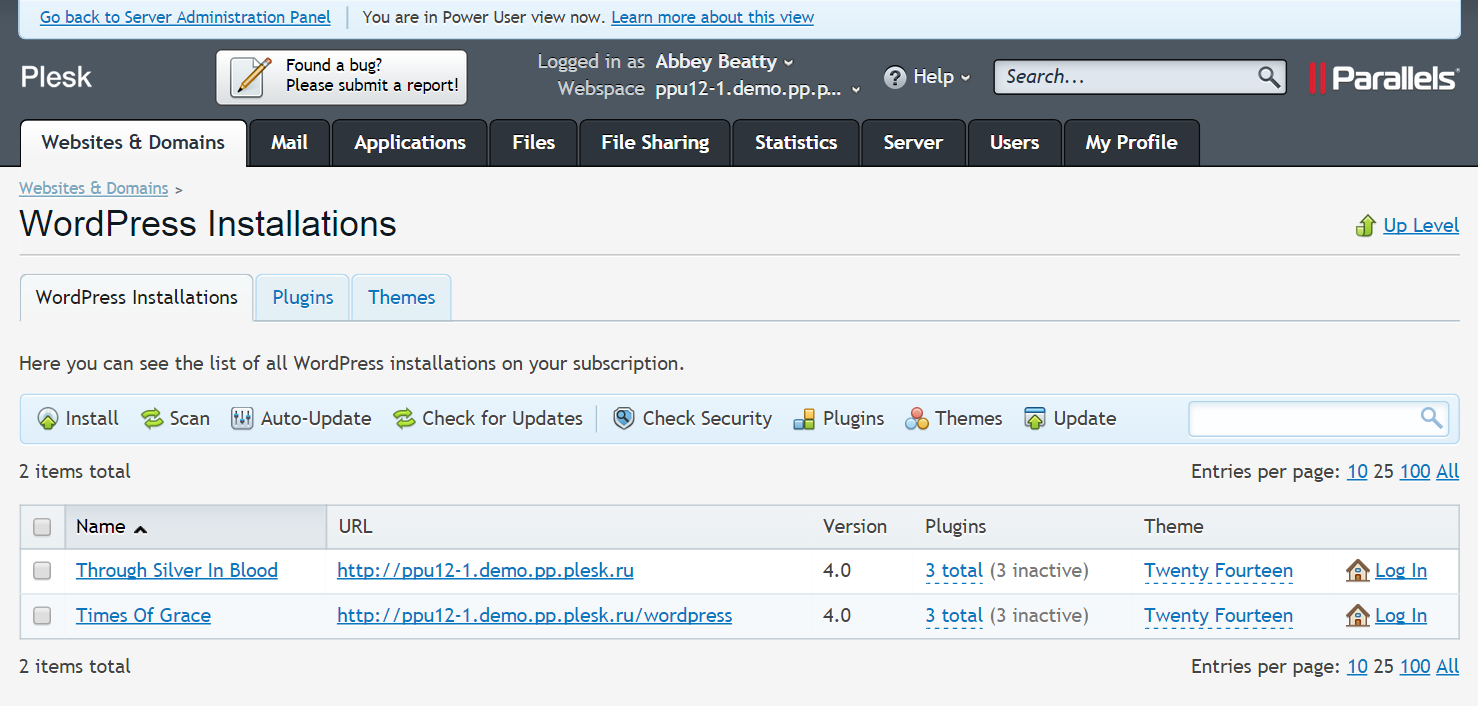This screenshot has height=706, width=1478.
Task: Click the magnifier in the top Search box
Action: coord(1269,77)
